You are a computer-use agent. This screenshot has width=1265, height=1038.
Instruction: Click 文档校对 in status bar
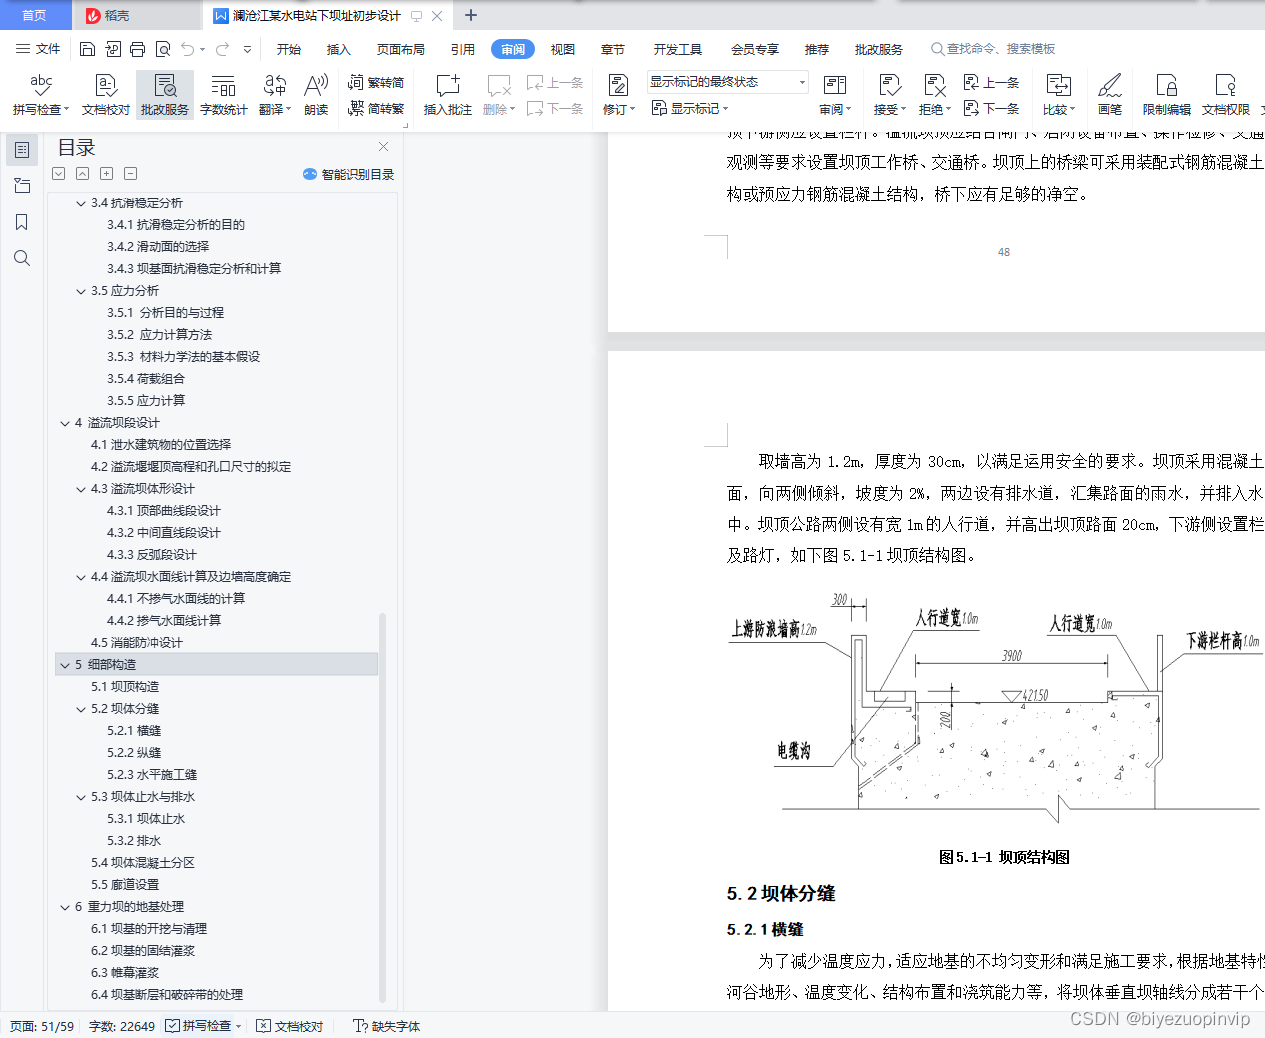(290, 1026)
